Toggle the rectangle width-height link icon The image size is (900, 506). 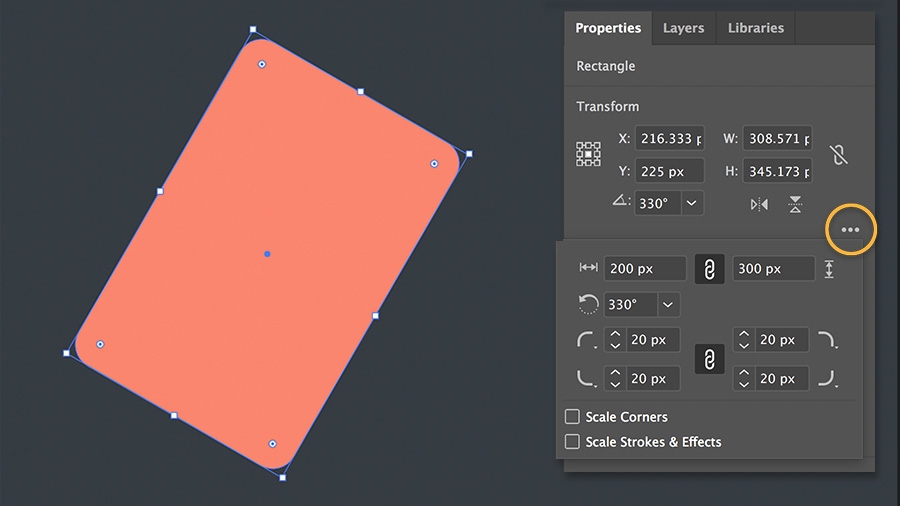(709, 269)
